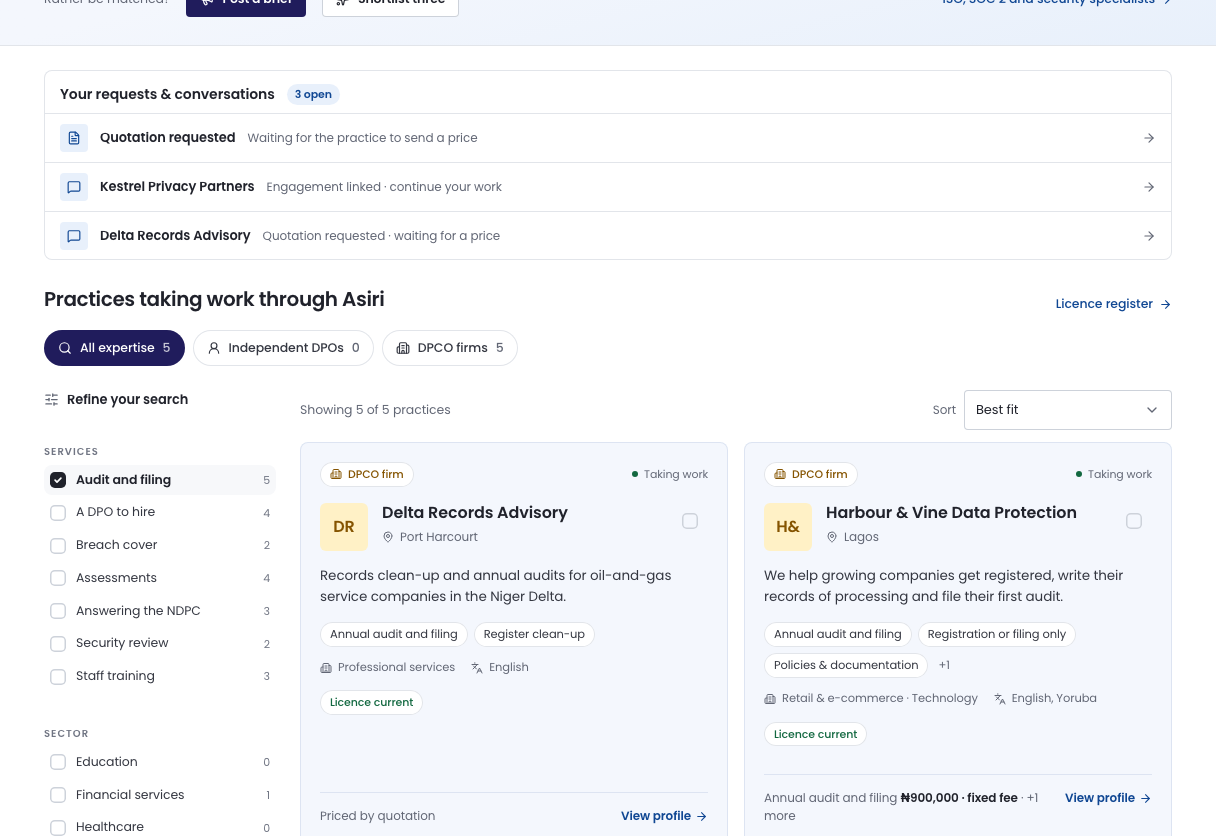The image size is (1216, 836).
Task: Click Annual audit and filing tag on Delta card
Action: pyautogui.click(x=394, y=634)
